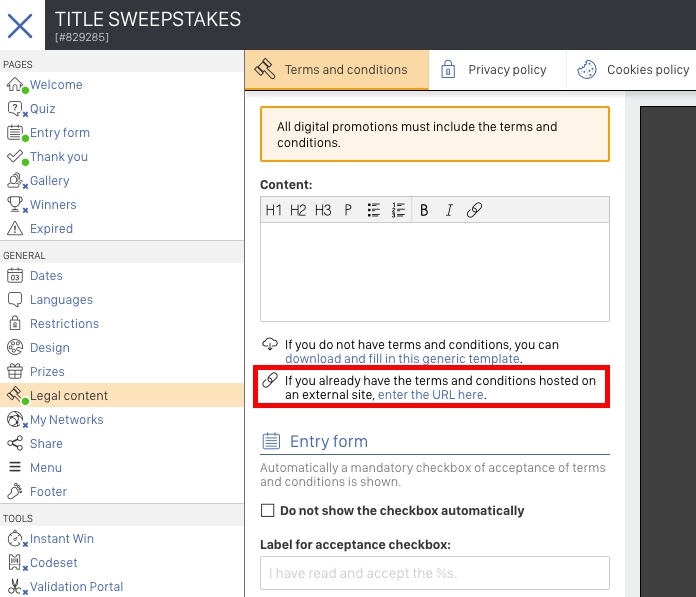The height and width of the screenshot is (597, 696).
Task: Select the Terms and conditions tab
Action: (337, 70)
